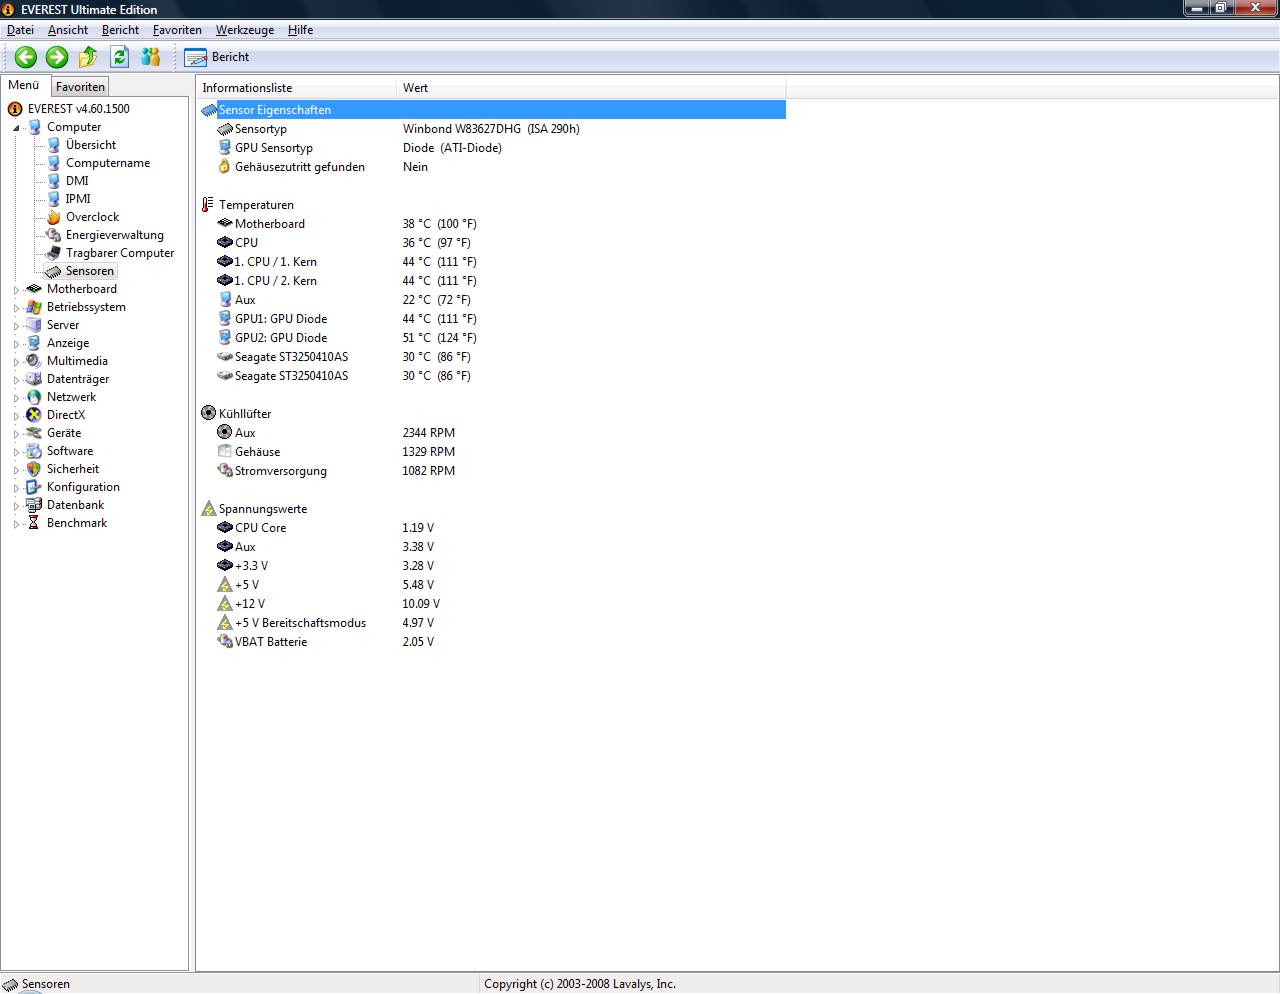The width and height of the screenshot is (1280, 994).
Task: Click the Sicherheit shield icon
Action: tap(34, 469)
